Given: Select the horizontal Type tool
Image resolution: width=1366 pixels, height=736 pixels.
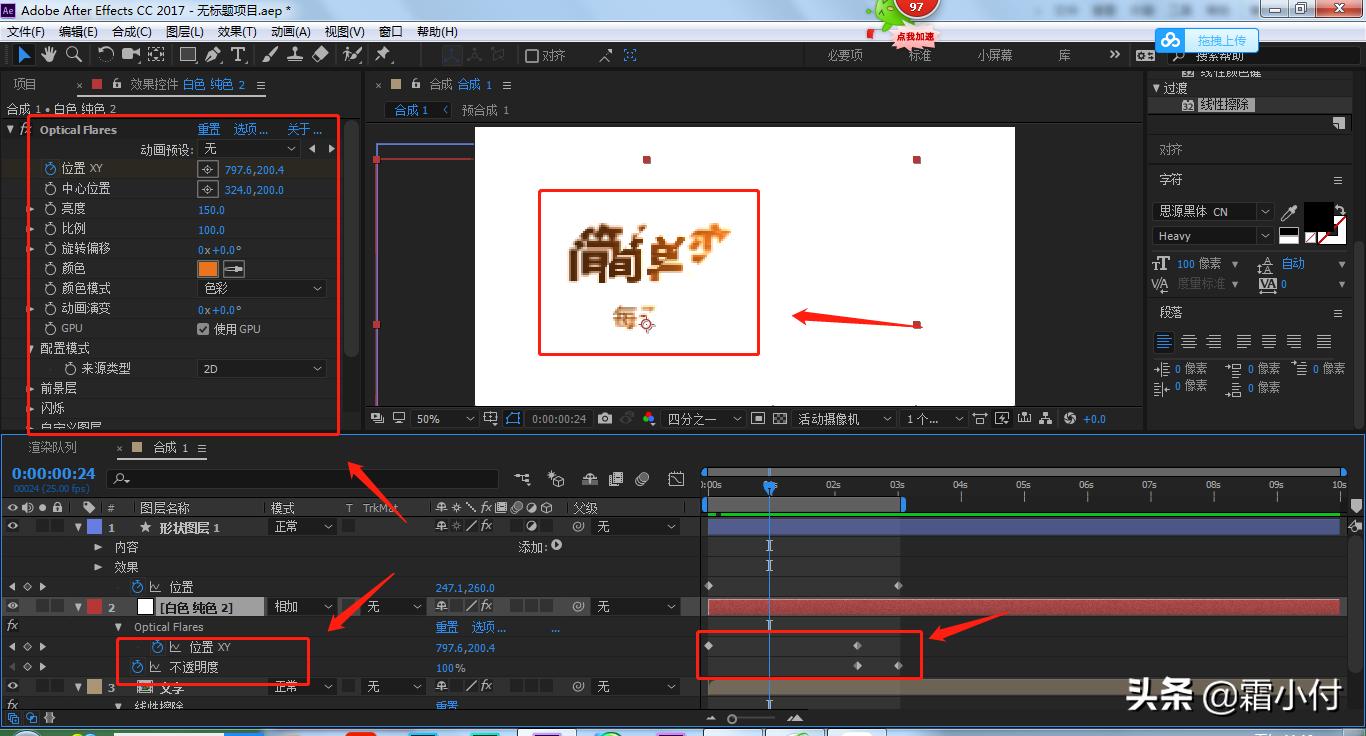Looking at the screenshot, I should (238, 54).
